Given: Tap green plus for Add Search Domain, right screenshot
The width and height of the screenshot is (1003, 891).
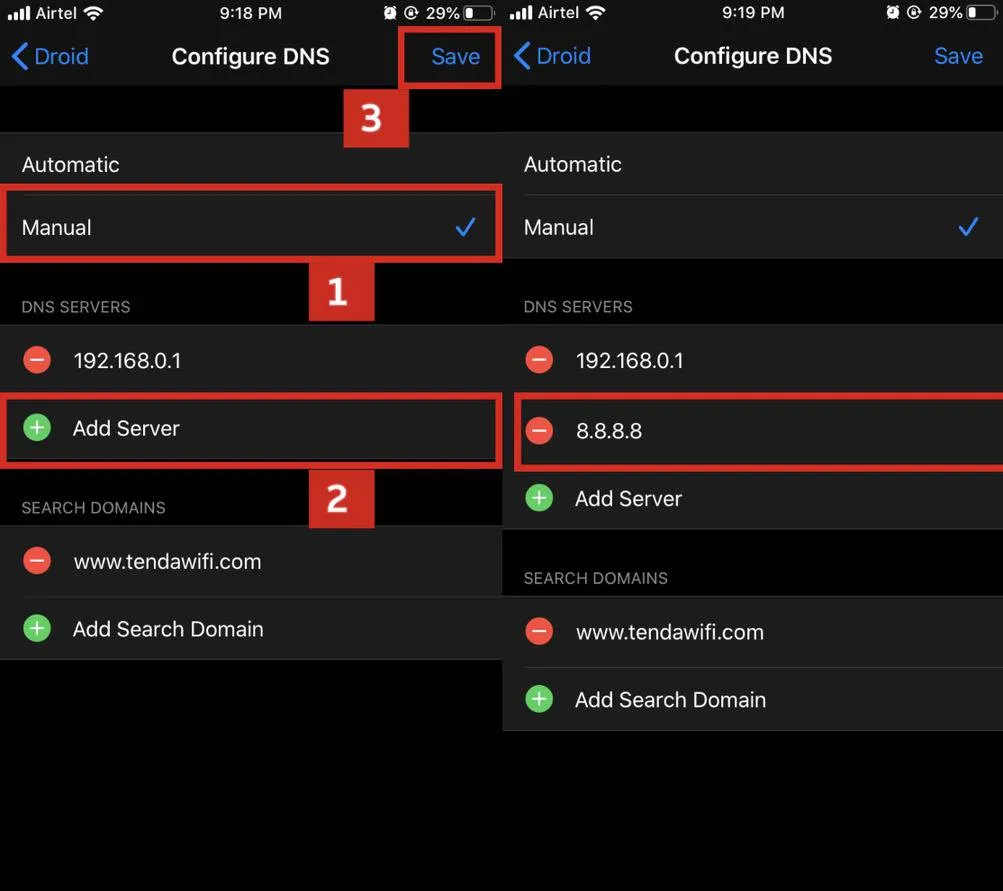Looking at the screenshot, I should pyautogui.click(x=539, y=700).
